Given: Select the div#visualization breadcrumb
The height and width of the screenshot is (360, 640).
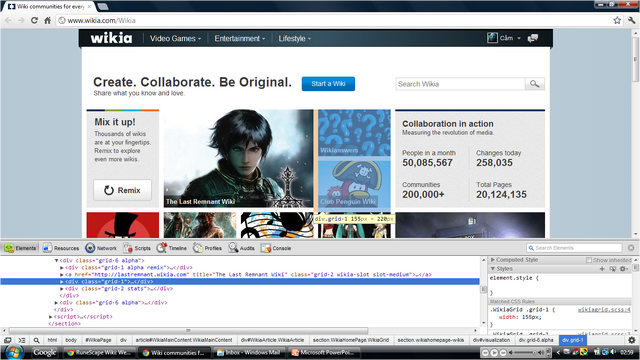Looking at the screenshot, I should tap(491, 340).
